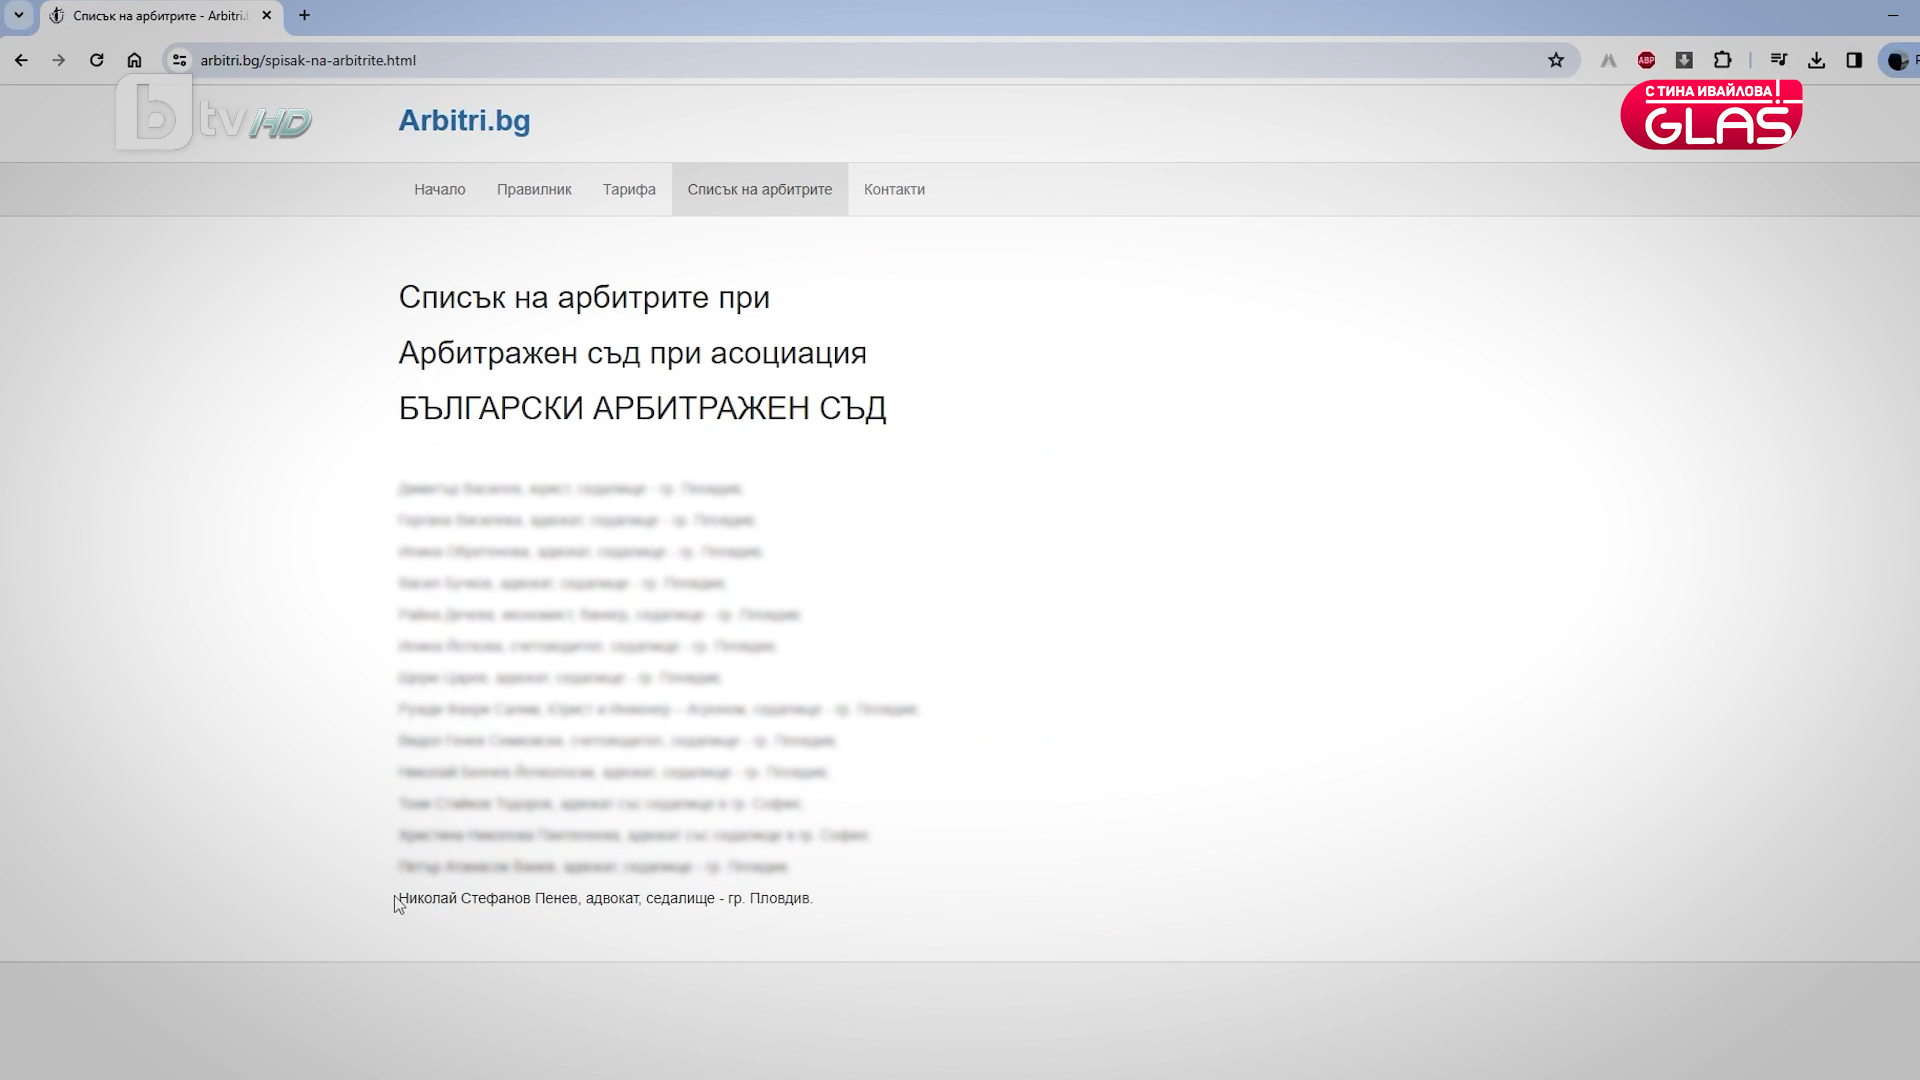Image resolution: width=1920 pixels, height=1080 pixels.
Task: View site information icon in address bar
Action: pos(179,60)
